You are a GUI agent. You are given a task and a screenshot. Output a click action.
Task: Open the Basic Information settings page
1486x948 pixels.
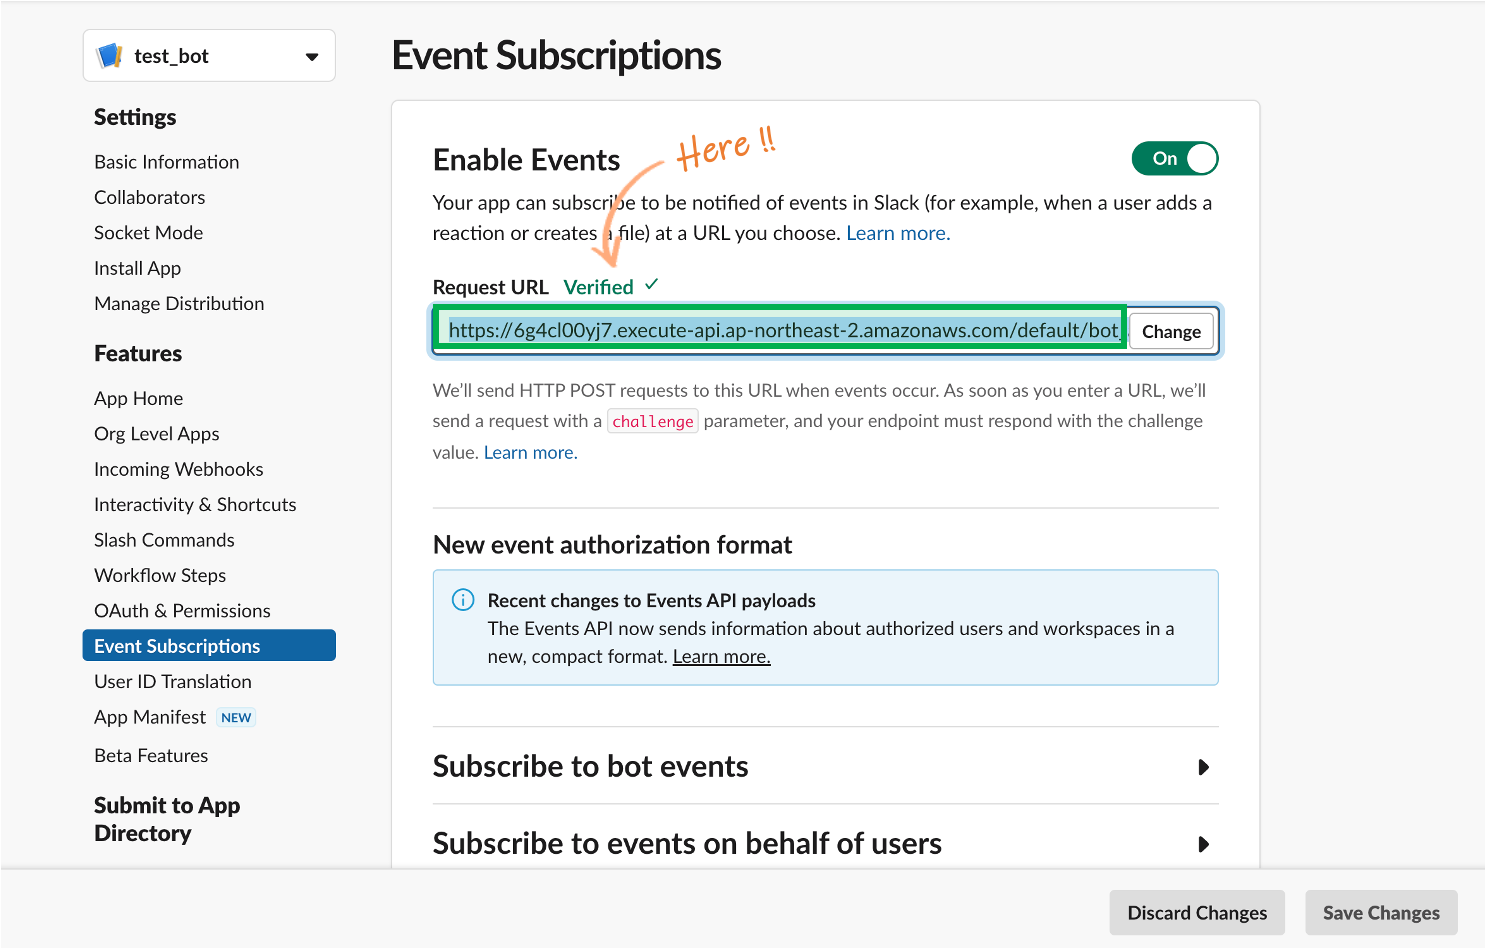[x=167, y=162]
